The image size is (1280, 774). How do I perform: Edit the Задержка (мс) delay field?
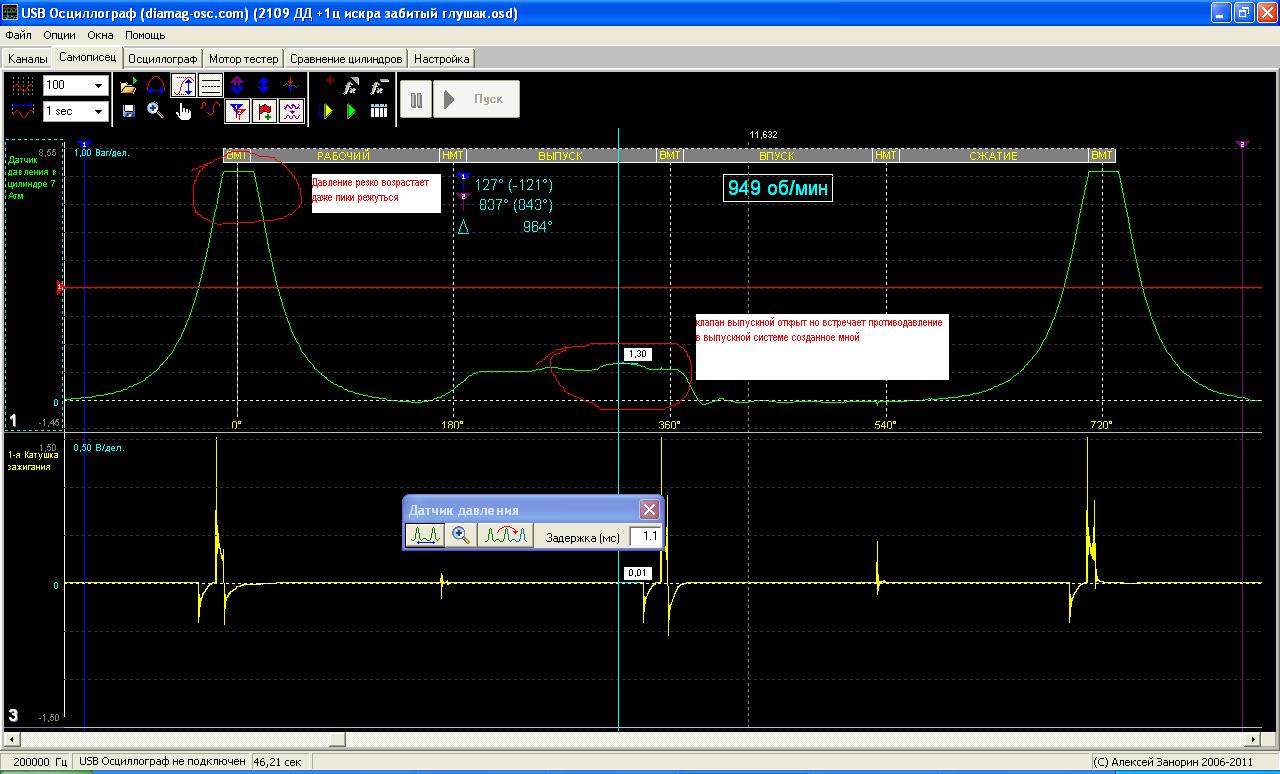pos(646,537)
